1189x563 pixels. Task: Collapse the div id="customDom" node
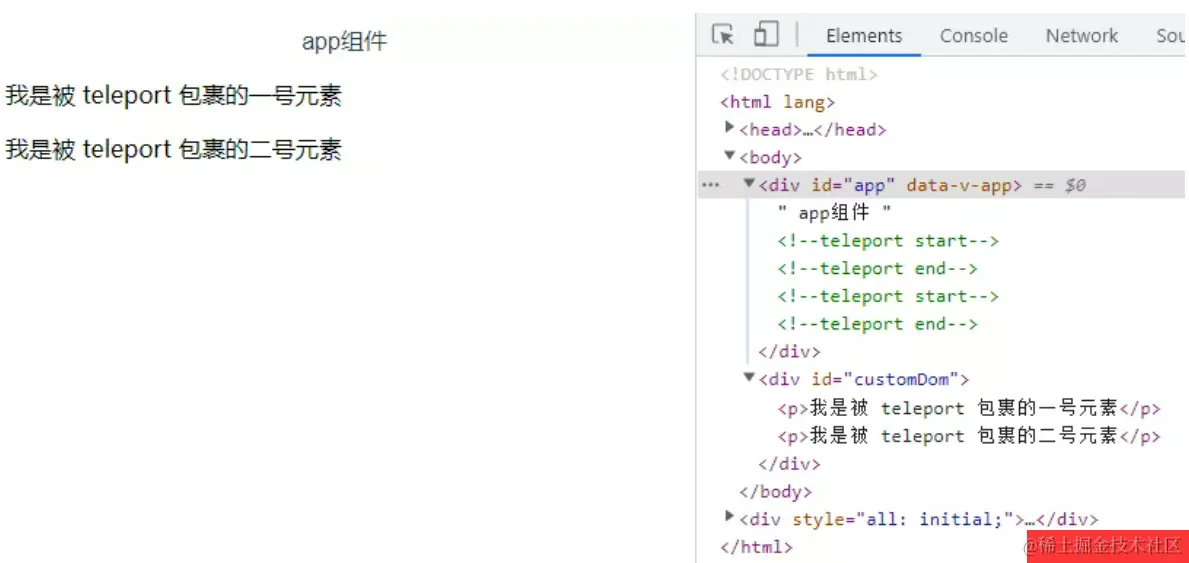pyautogui.click(x=749, y=377)
